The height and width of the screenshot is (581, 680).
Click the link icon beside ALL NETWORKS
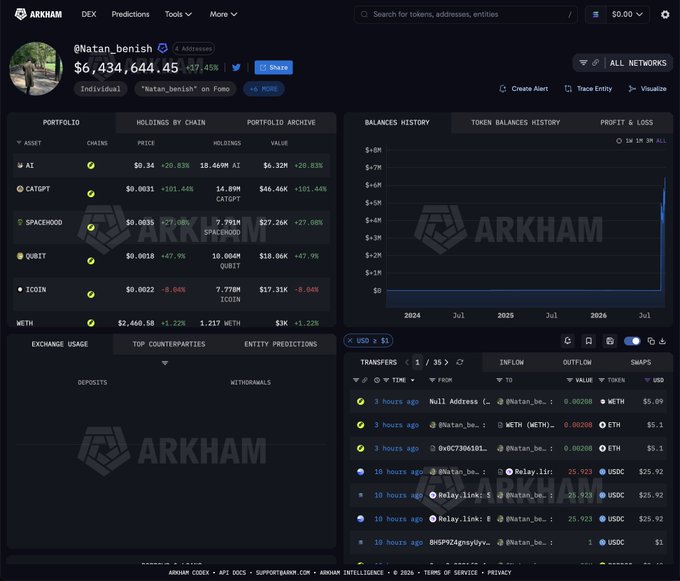595,63
